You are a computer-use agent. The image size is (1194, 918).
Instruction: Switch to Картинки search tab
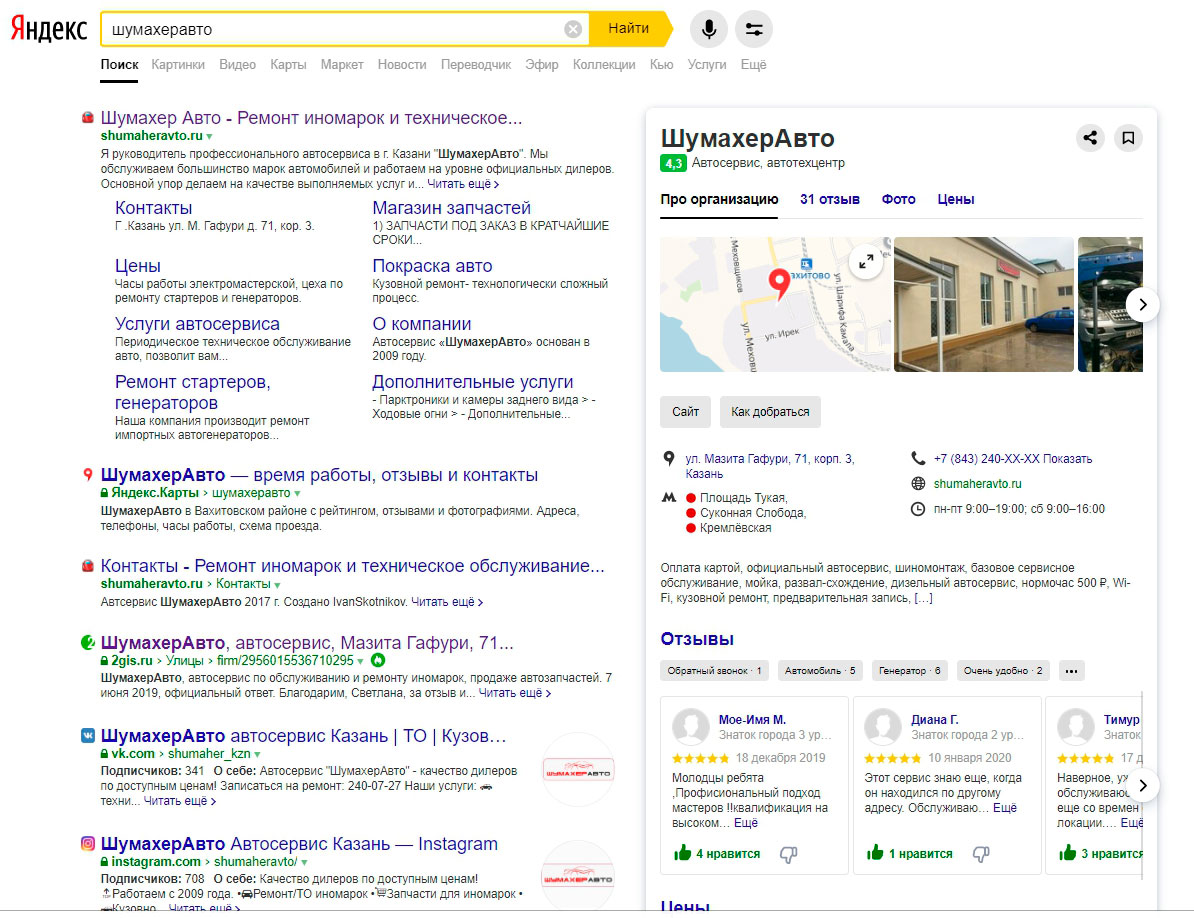click(177, 65)
